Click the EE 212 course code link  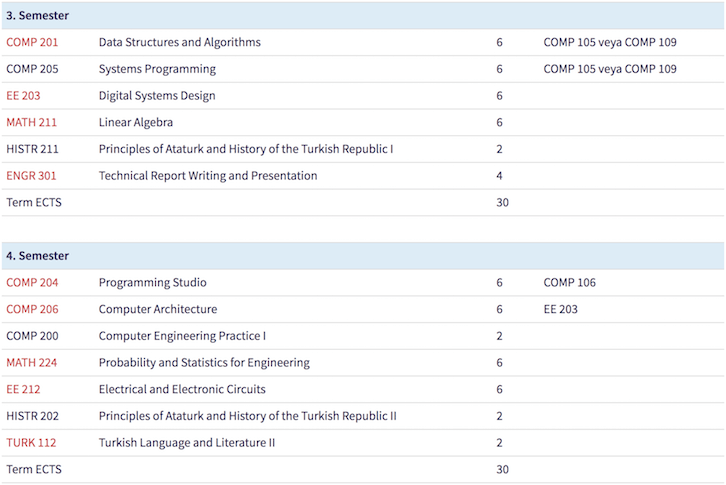pyautogui.click(x=24, y=390)
